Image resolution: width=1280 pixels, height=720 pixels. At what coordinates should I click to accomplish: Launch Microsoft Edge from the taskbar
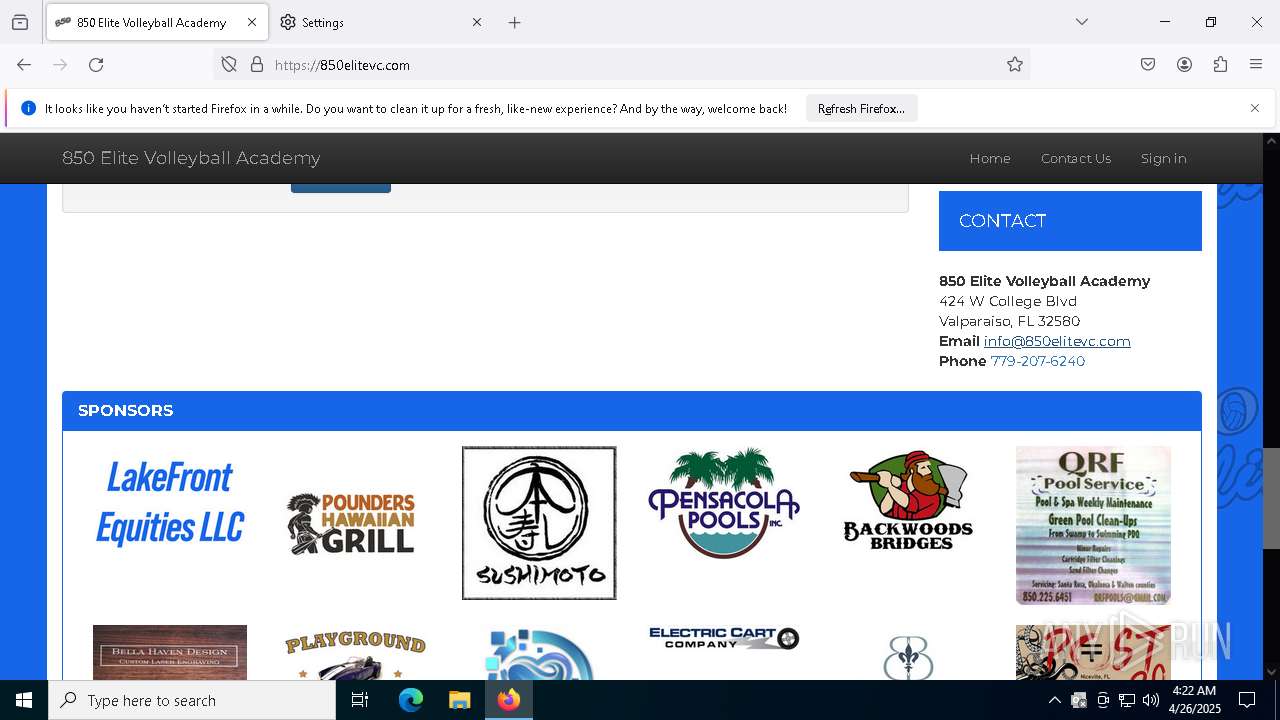(410, 700)
